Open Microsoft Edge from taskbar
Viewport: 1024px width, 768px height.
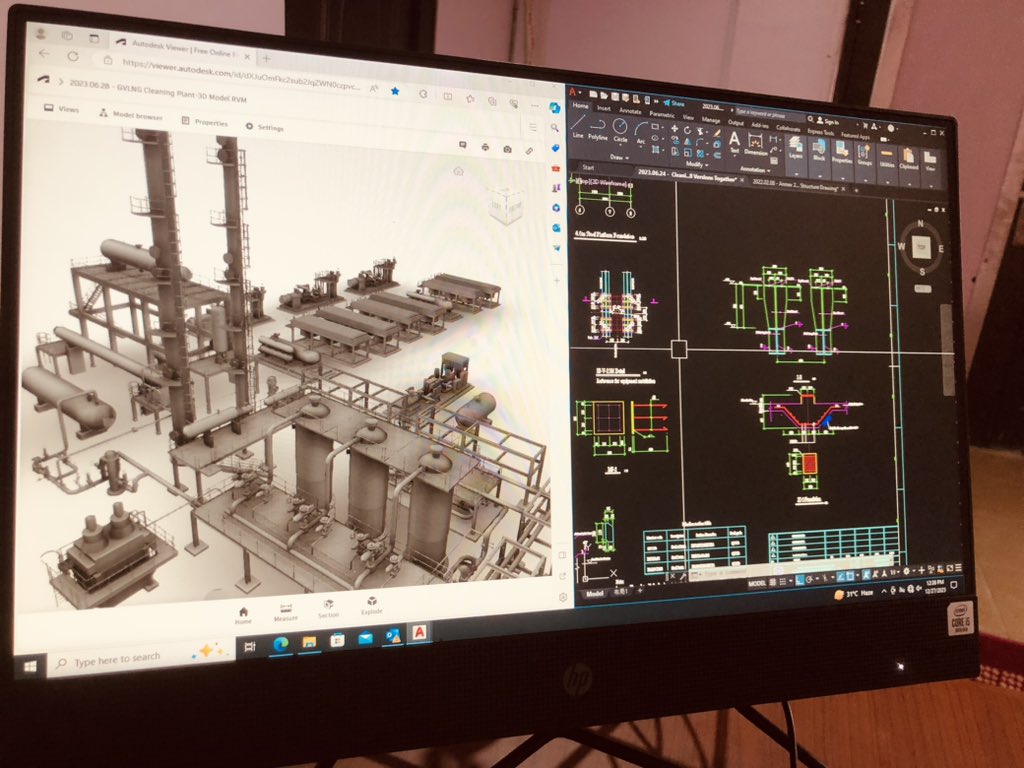click(x=281, y=645)
